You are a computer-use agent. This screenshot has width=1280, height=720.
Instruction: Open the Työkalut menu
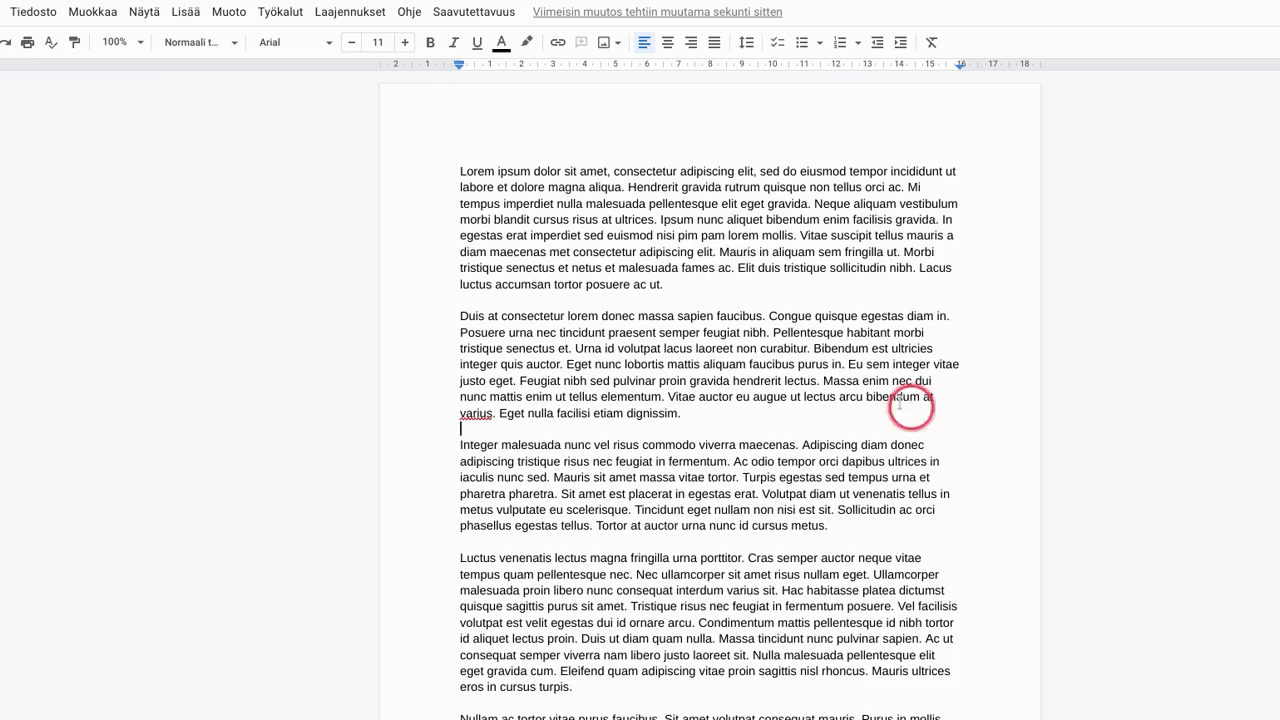(280, 12)
